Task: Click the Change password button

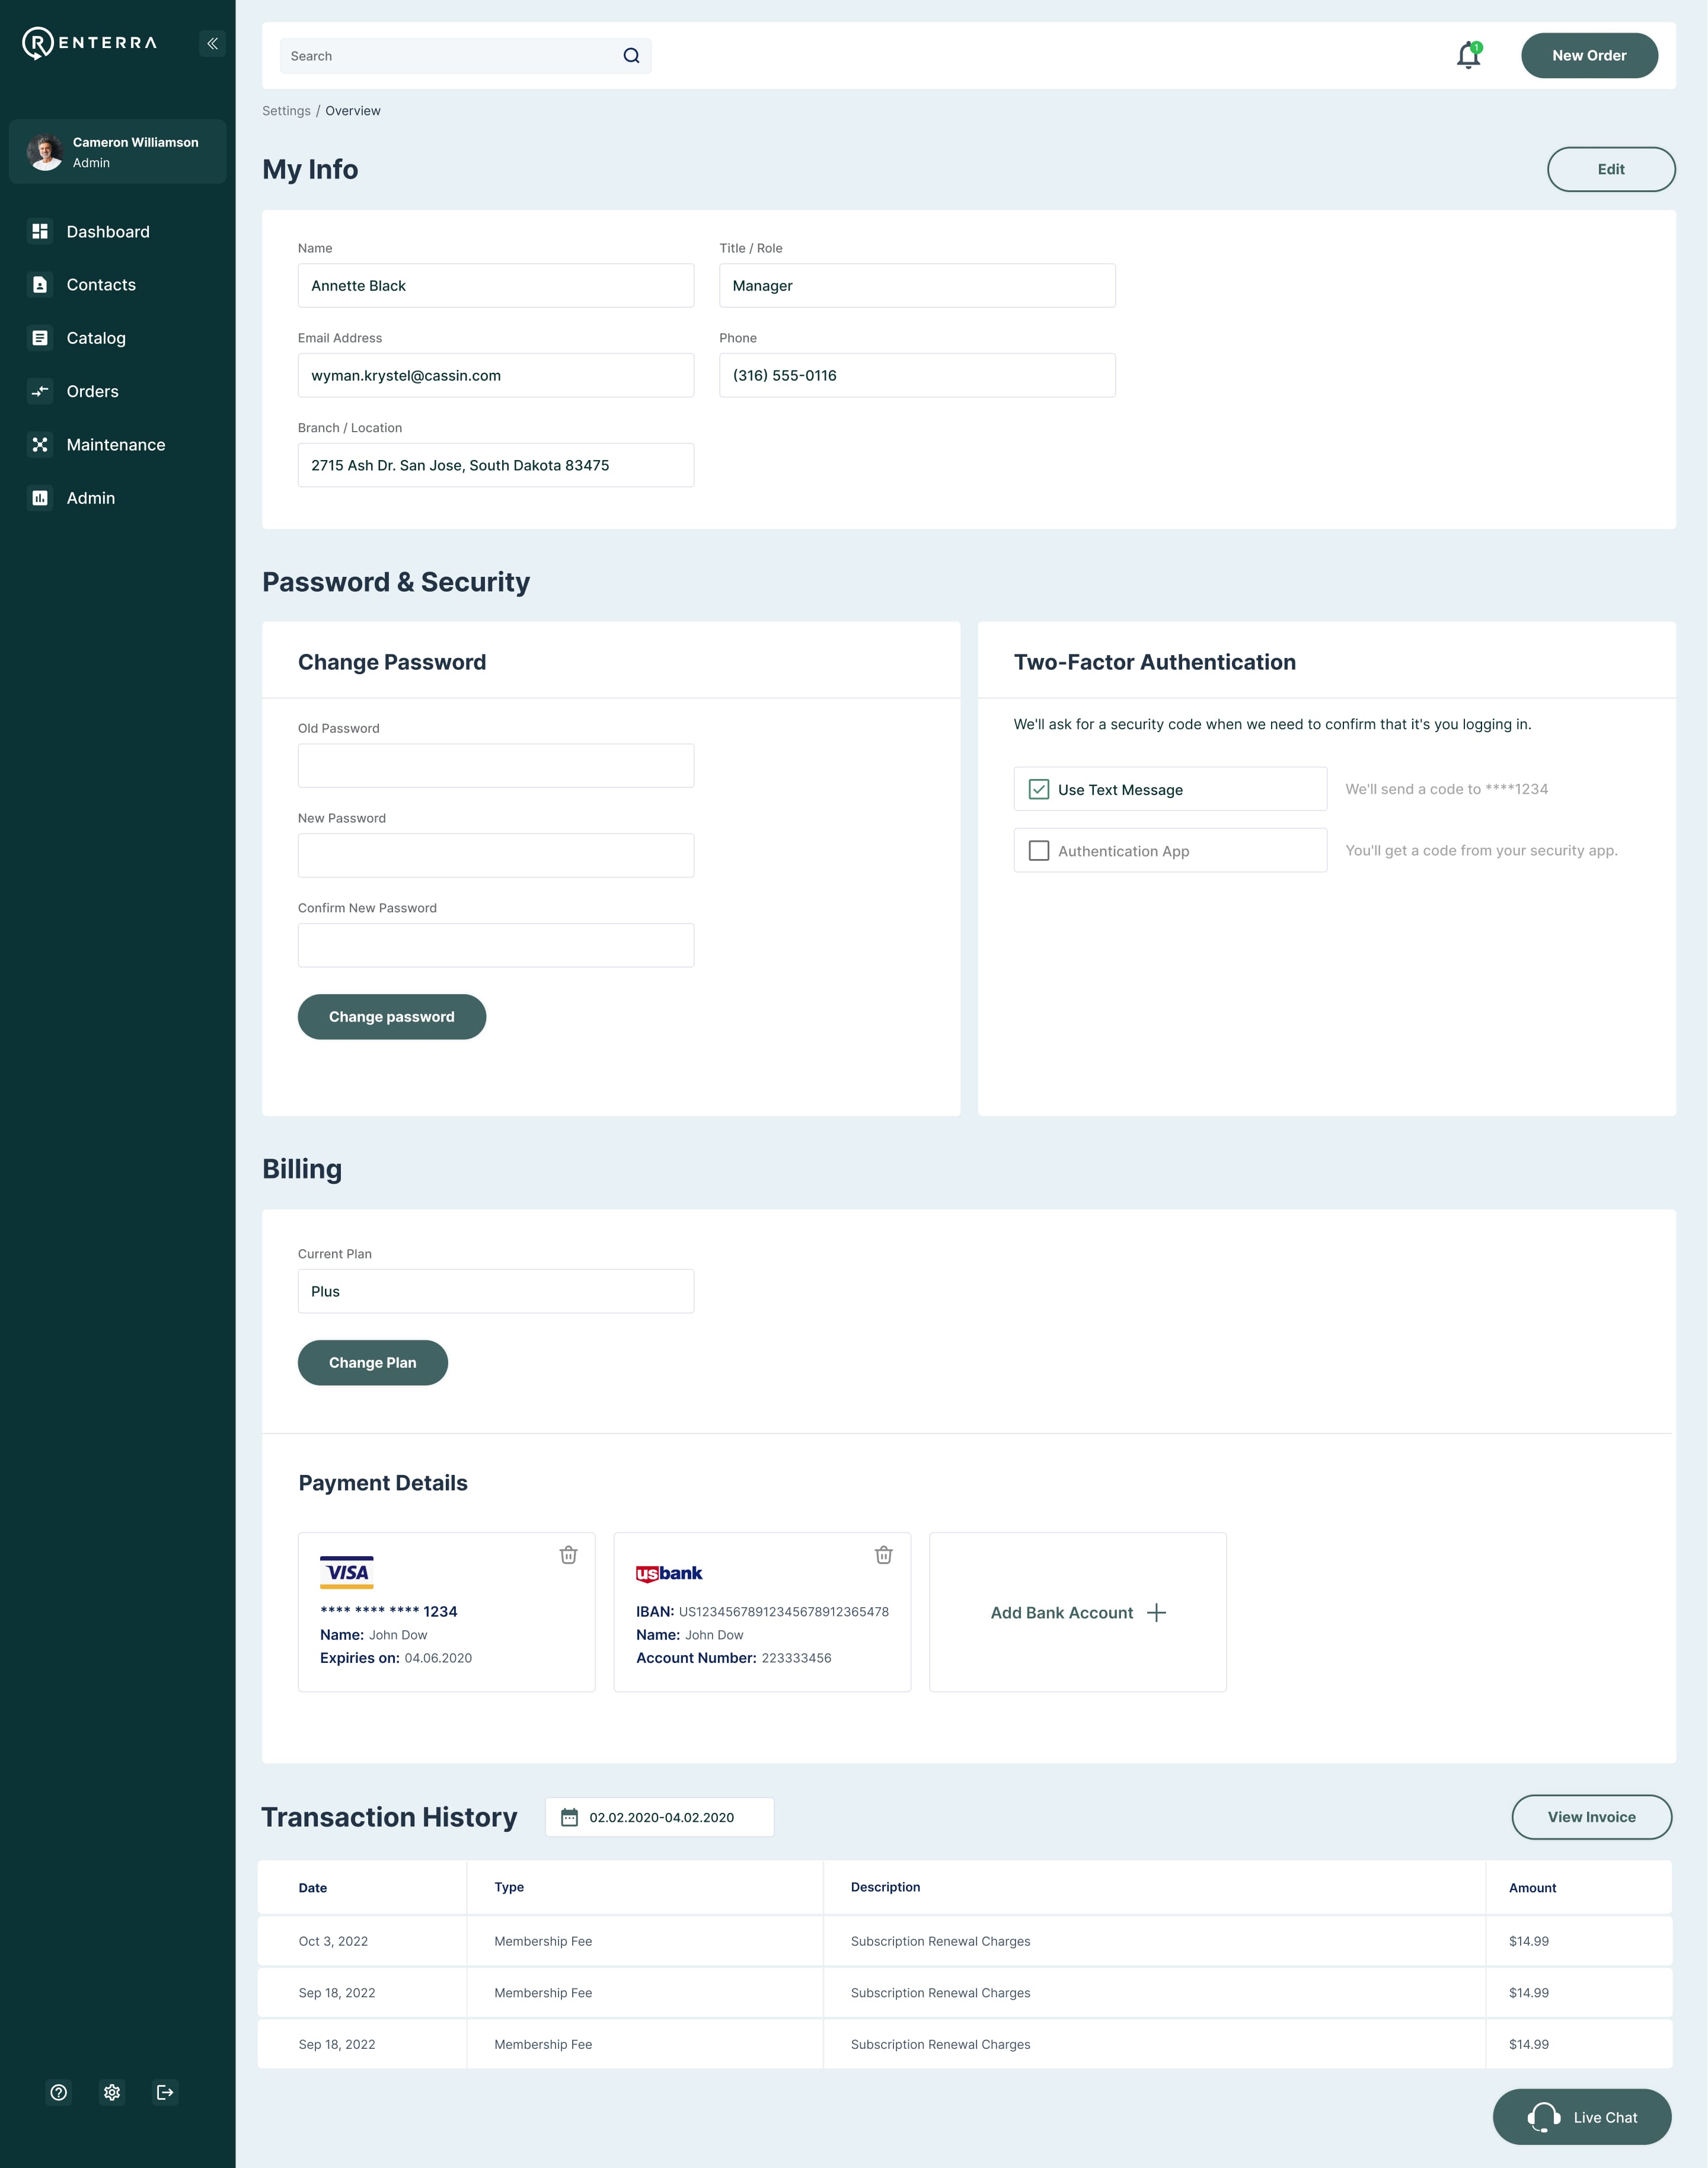Action: tap(392, 1017)
